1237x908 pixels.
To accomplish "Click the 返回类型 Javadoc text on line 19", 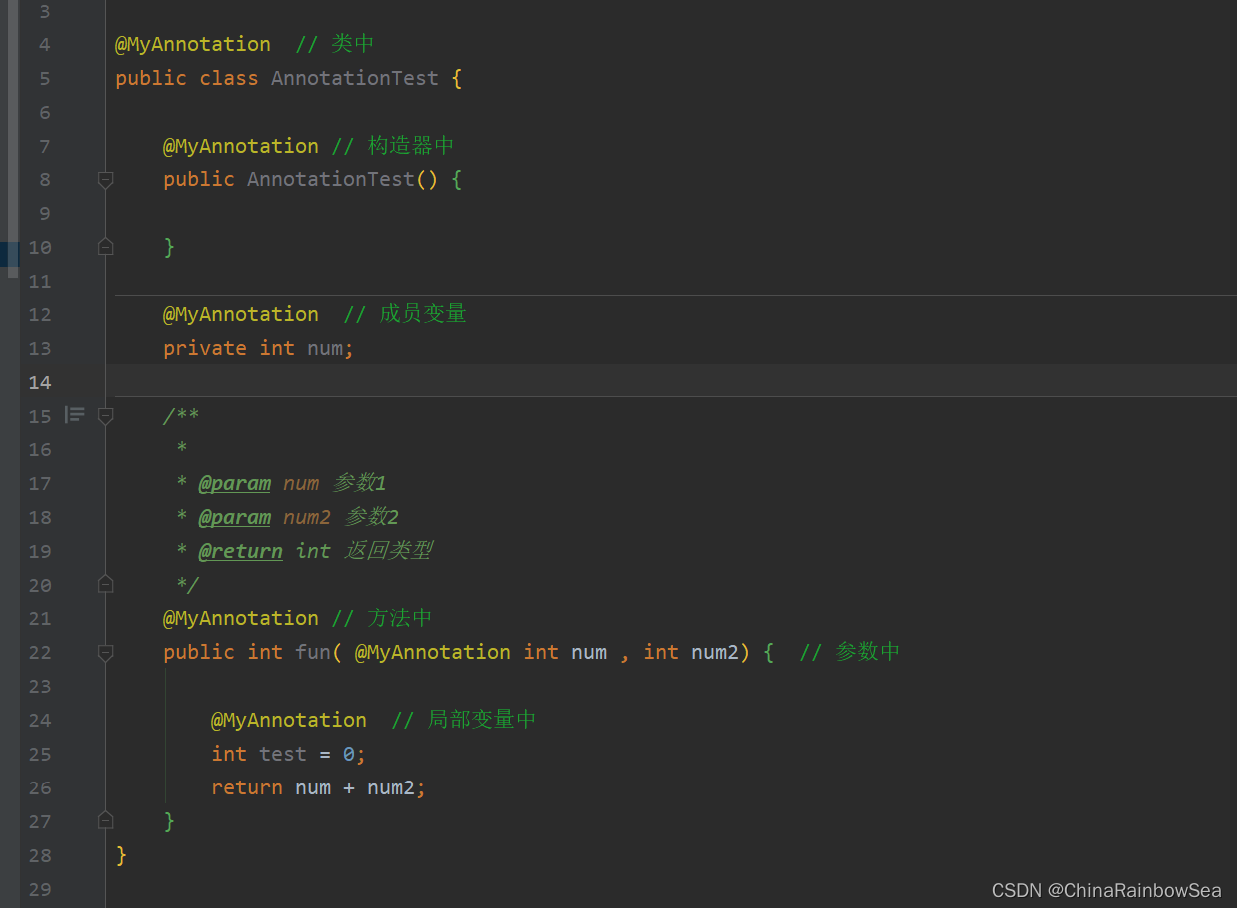I will coord(388,551).
